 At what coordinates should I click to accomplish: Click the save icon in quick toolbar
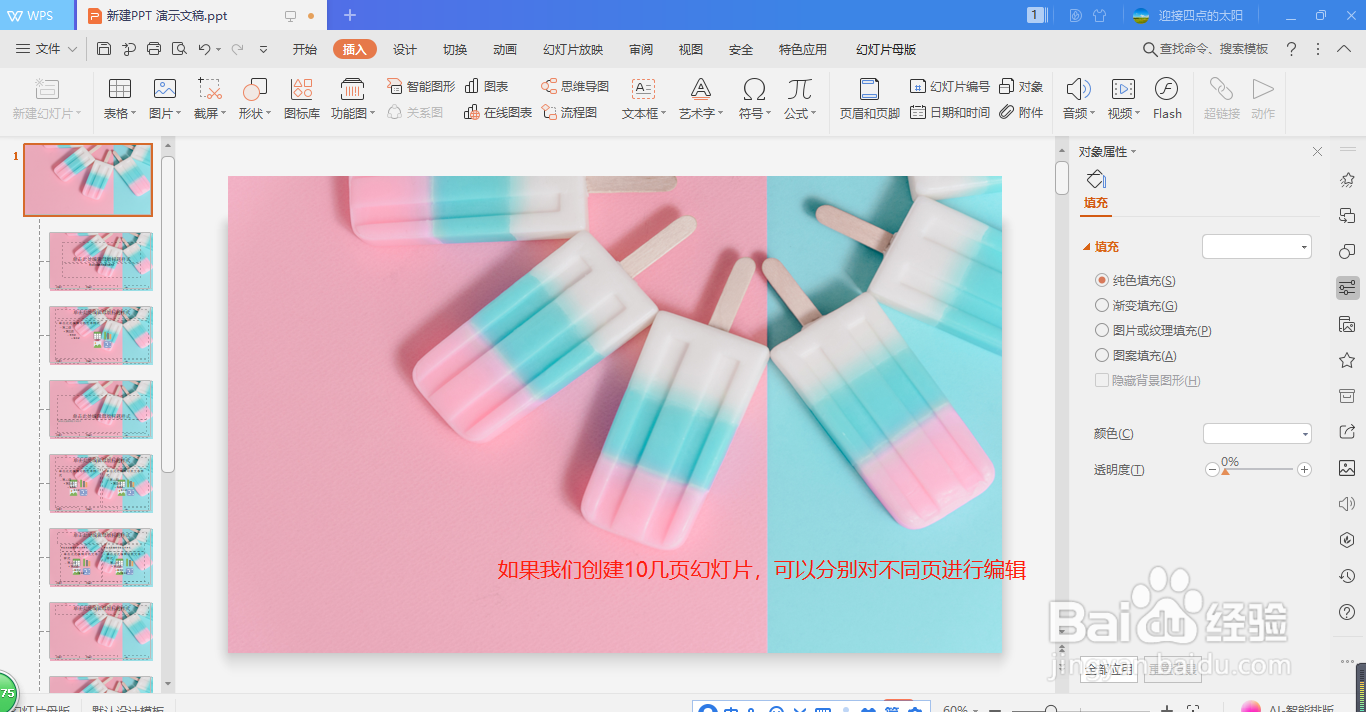coord(104,49)
